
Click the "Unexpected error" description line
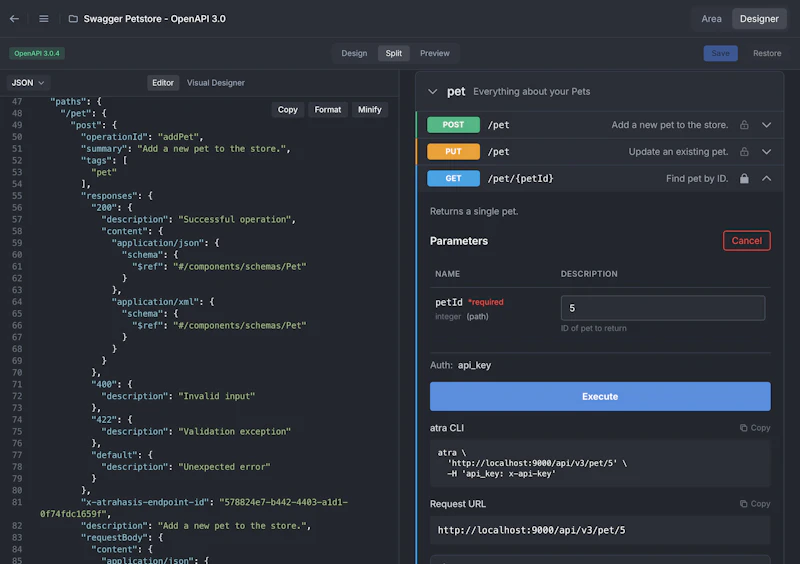pyautogui.click(x=186, y=467)
